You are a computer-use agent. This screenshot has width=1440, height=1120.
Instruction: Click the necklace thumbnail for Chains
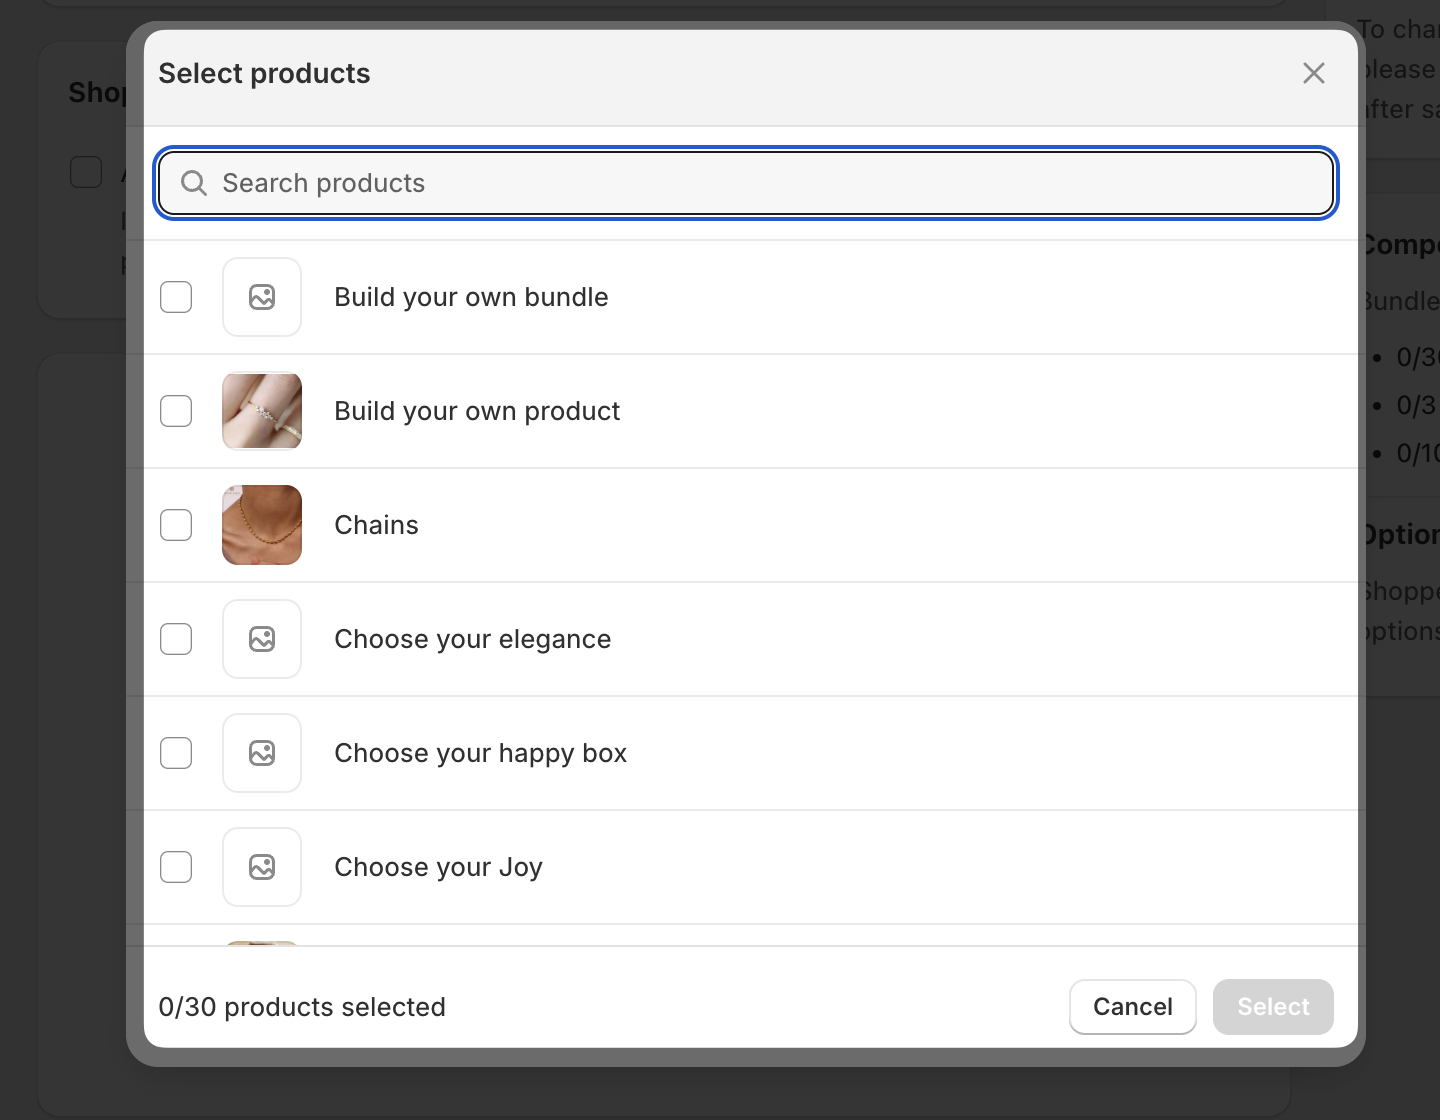[262, 525]
